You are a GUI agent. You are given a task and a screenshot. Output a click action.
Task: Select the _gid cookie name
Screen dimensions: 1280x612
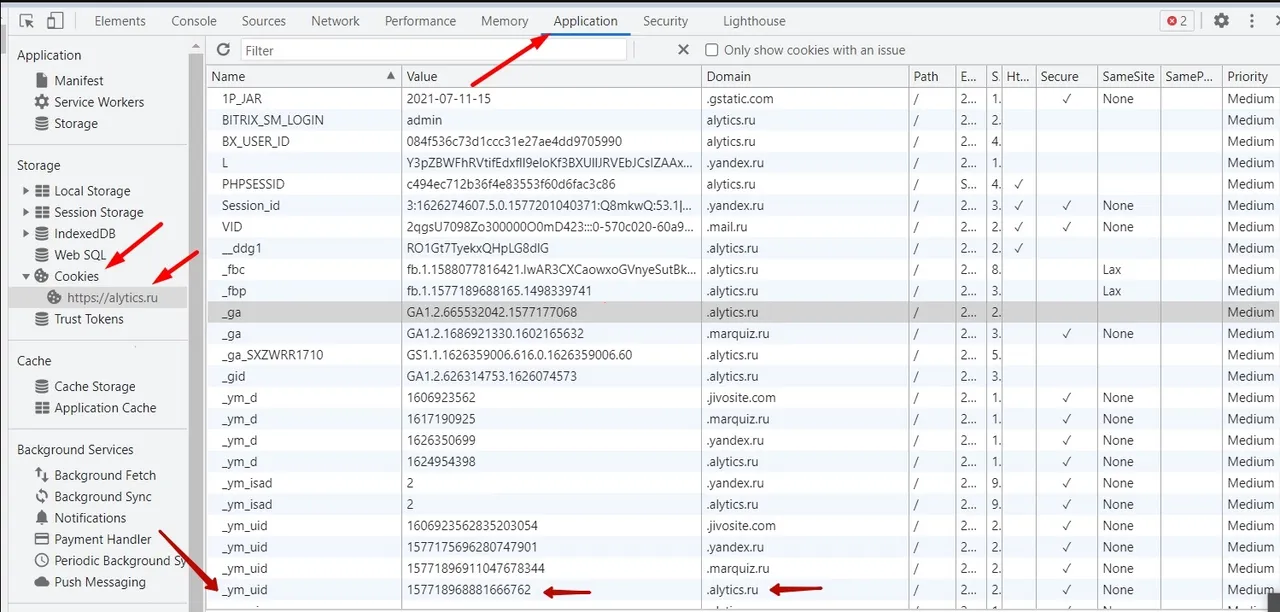(x=234, y=377)
